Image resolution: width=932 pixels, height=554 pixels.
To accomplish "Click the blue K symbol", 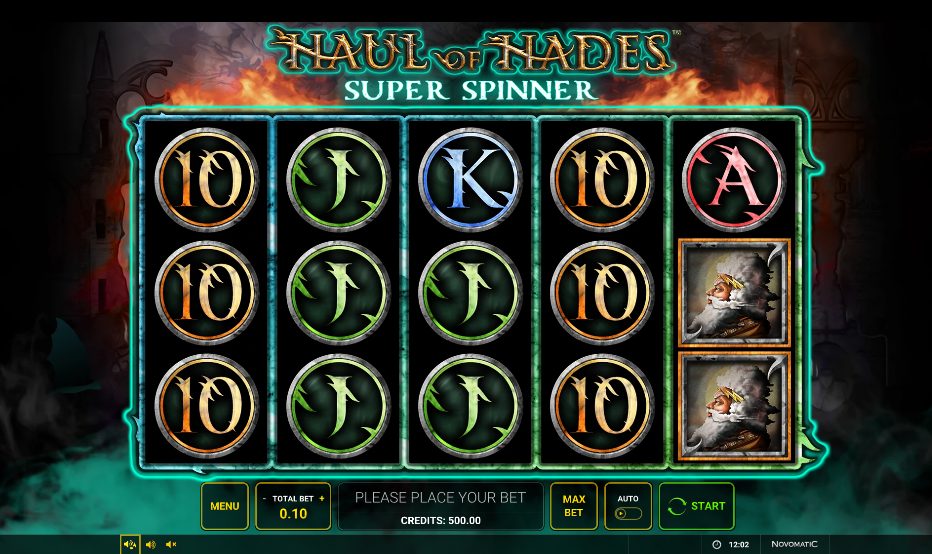I will [470, 179].
